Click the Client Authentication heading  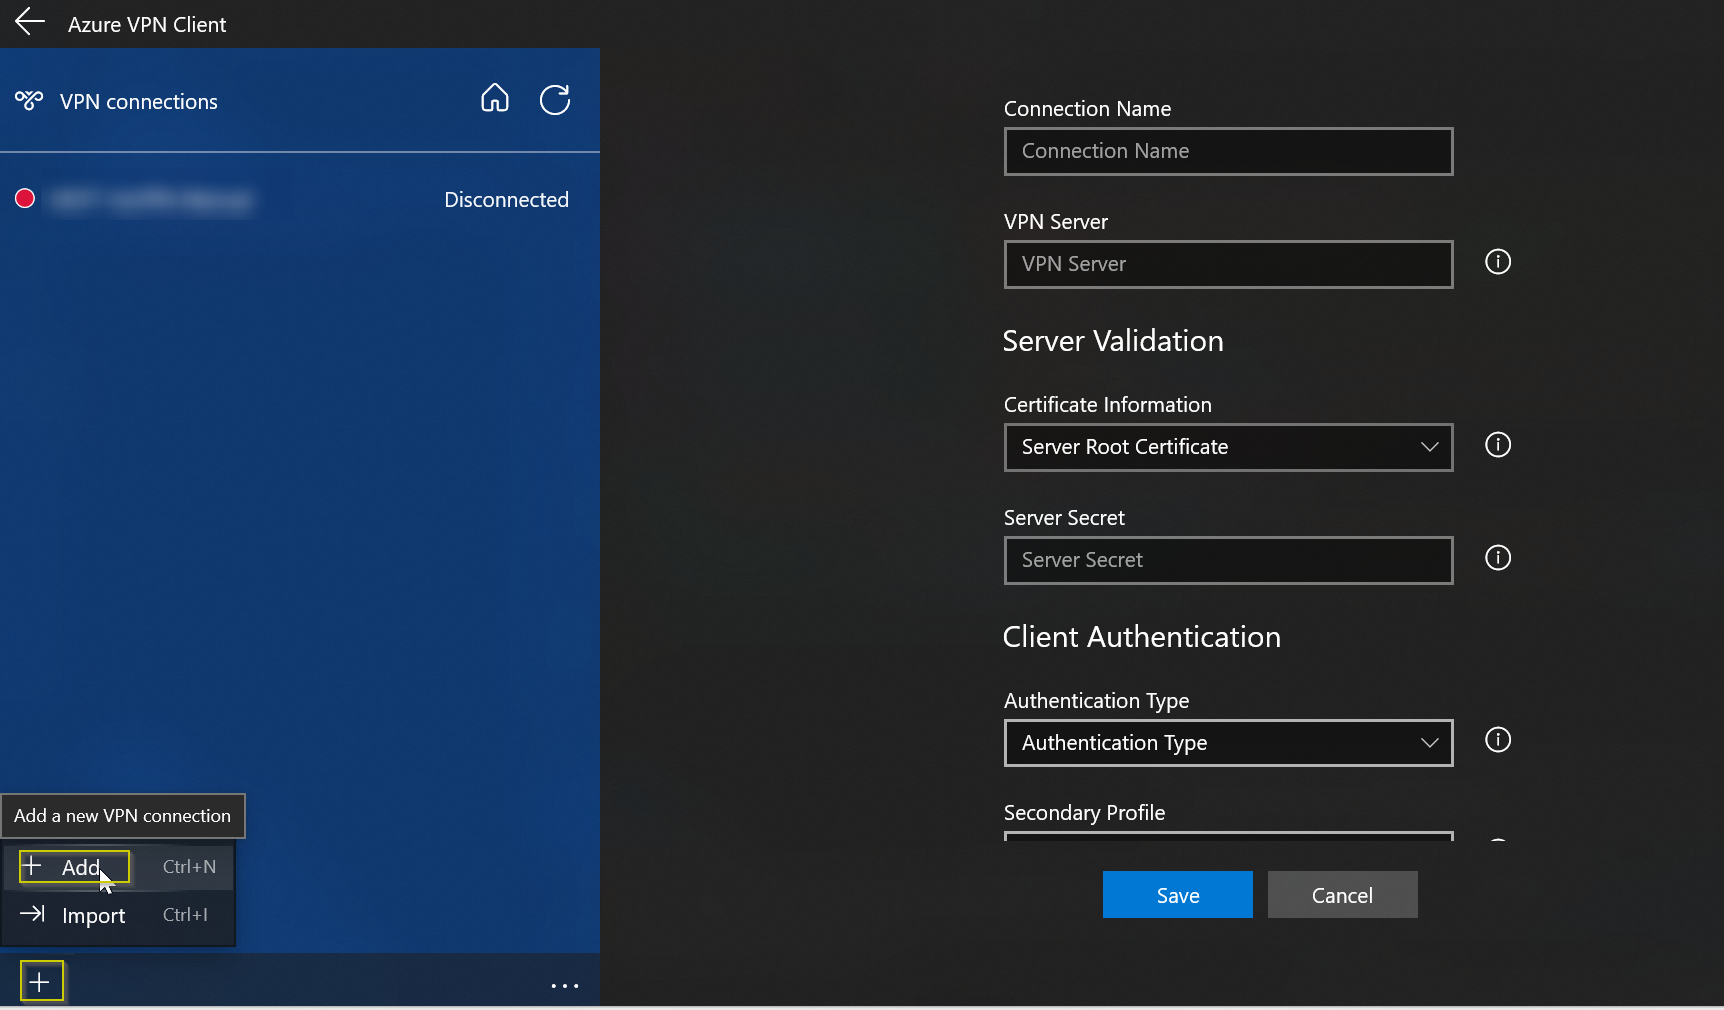(x=1141, y=637)
